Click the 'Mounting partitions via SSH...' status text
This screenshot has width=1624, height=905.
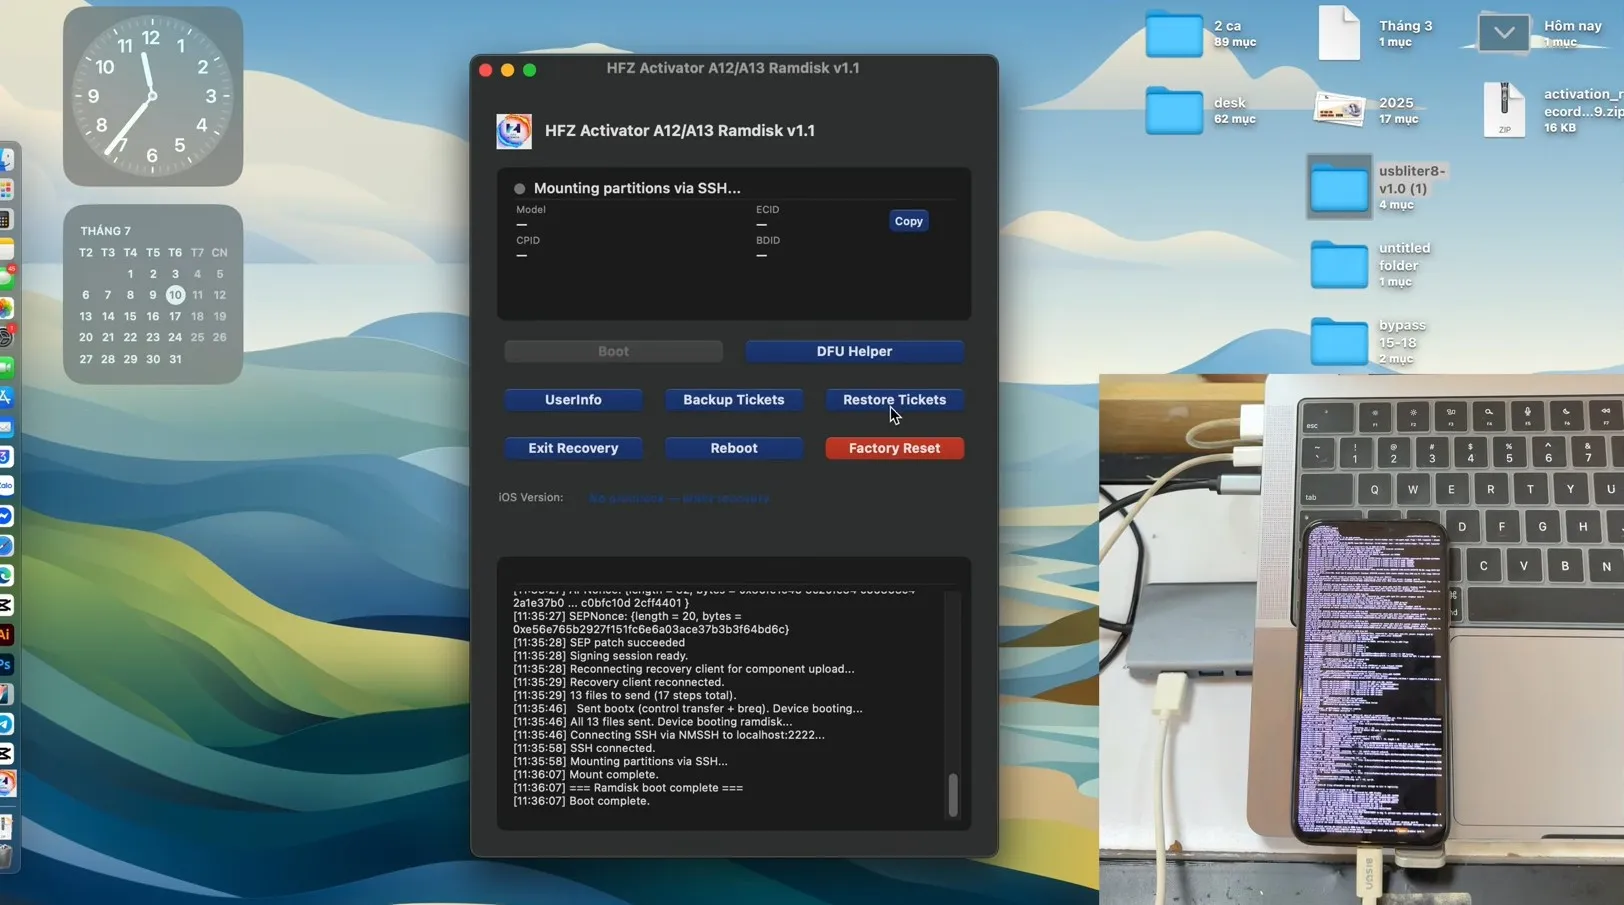click(637, 188)
